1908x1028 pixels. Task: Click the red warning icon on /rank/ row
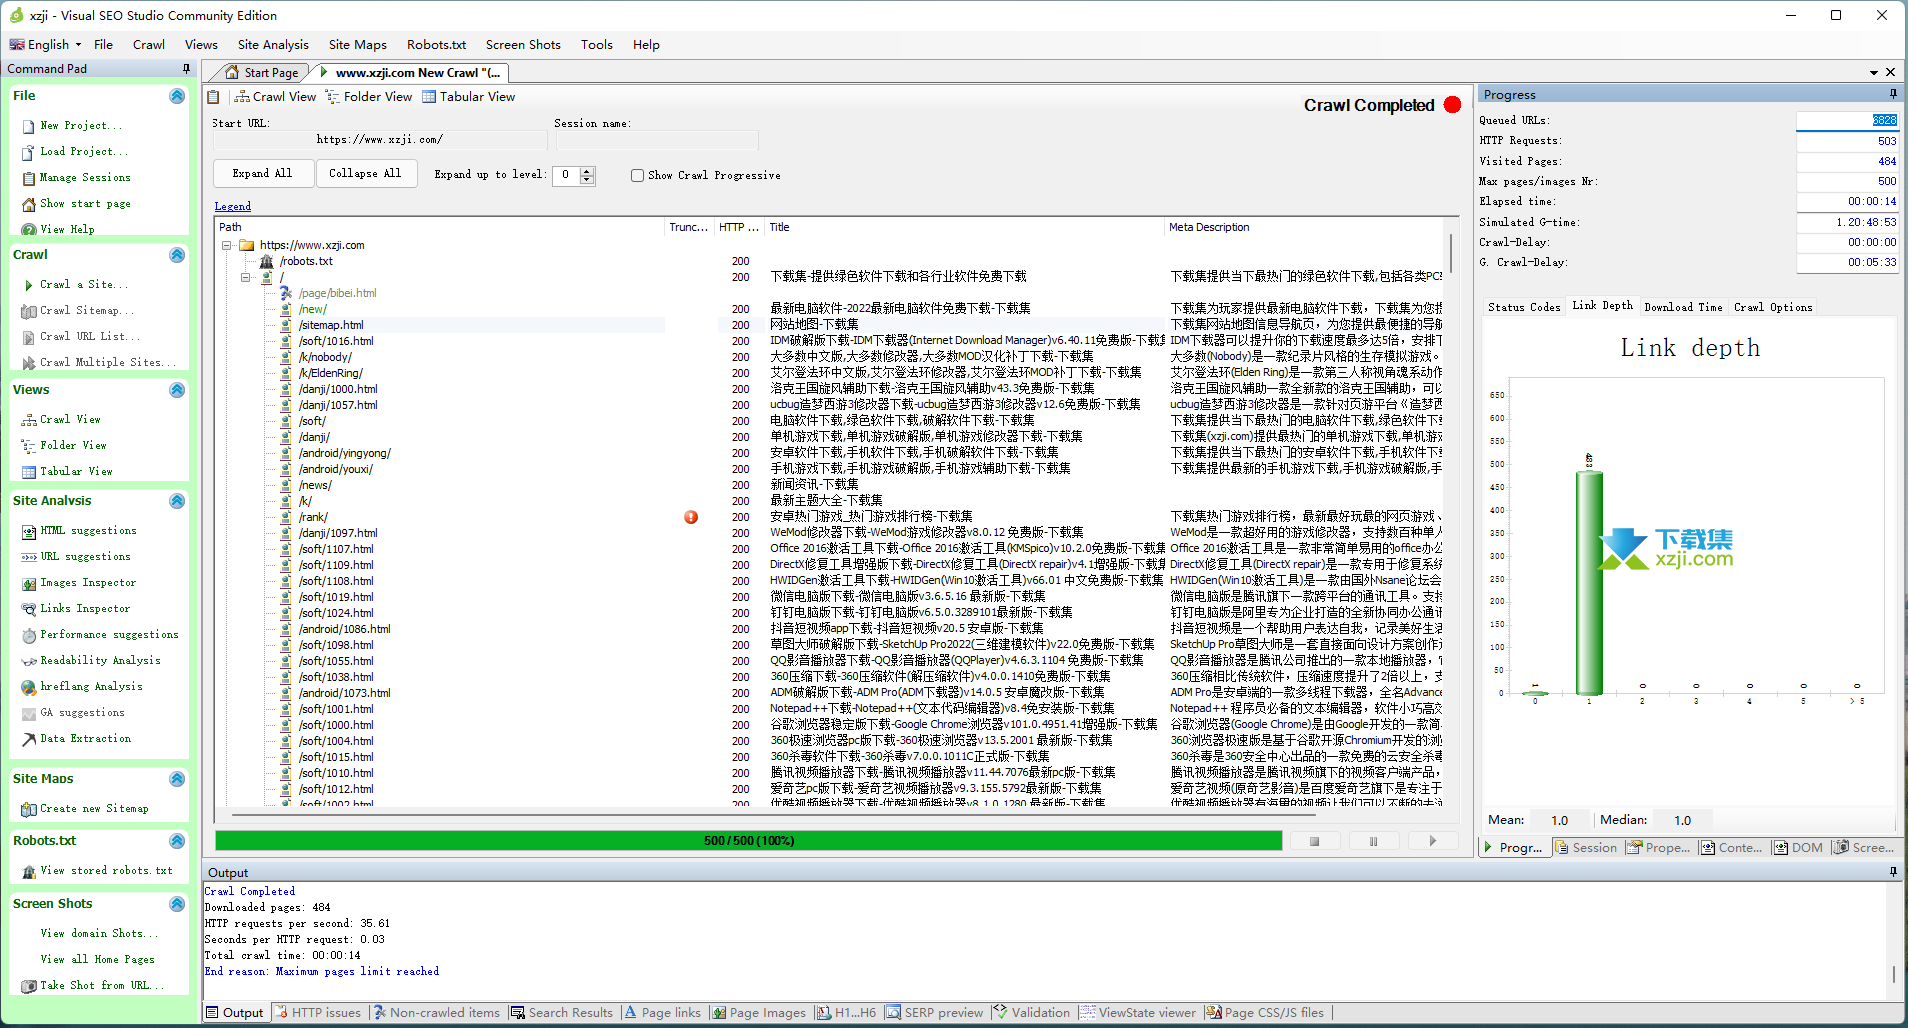691,517
